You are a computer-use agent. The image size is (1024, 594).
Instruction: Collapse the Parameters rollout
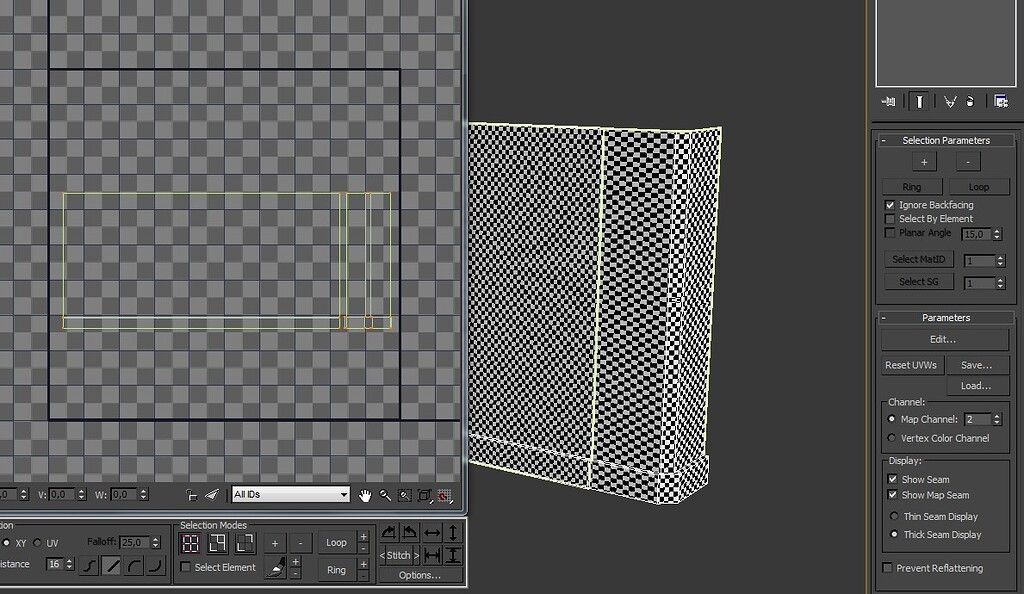(x=884, y=317)
